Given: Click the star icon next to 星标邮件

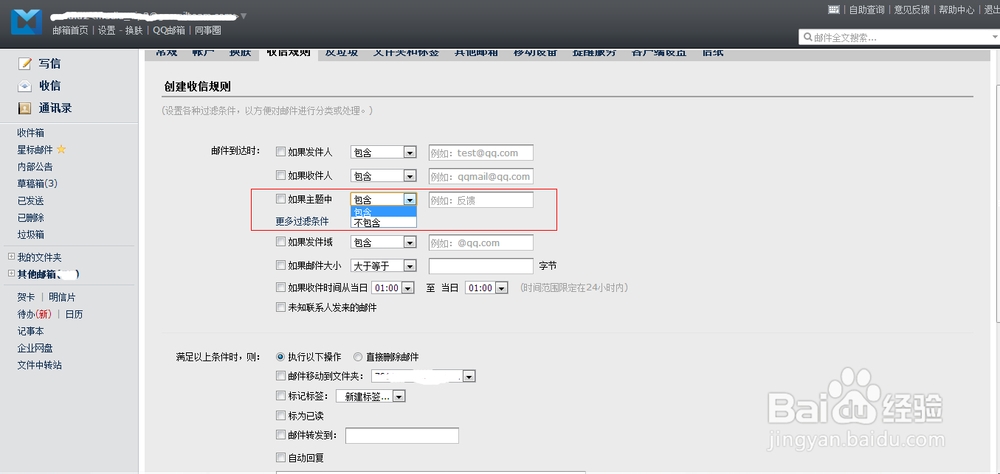Looking at the screenshot, I should click(x=61, y=149).
